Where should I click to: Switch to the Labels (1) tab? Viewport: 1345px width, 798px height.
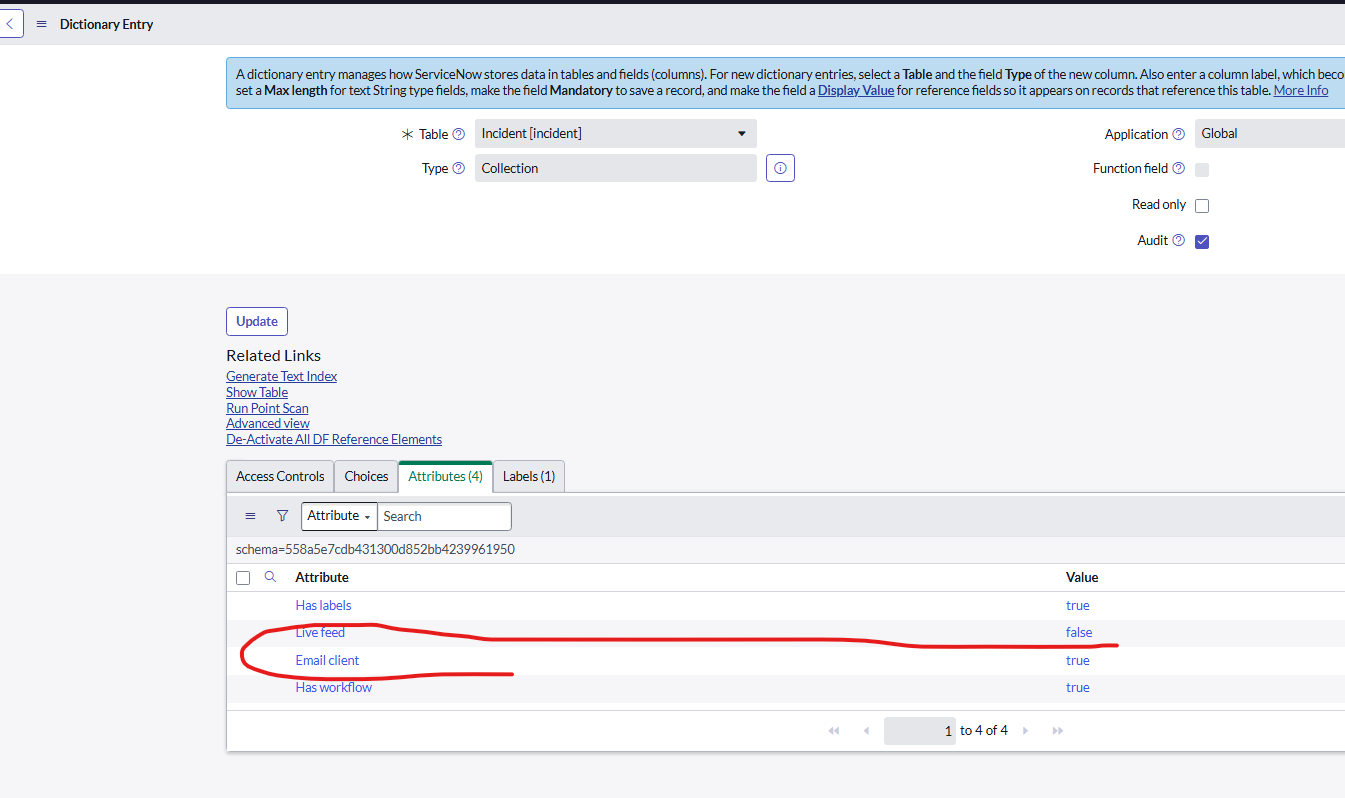click(x=529, y=477)
